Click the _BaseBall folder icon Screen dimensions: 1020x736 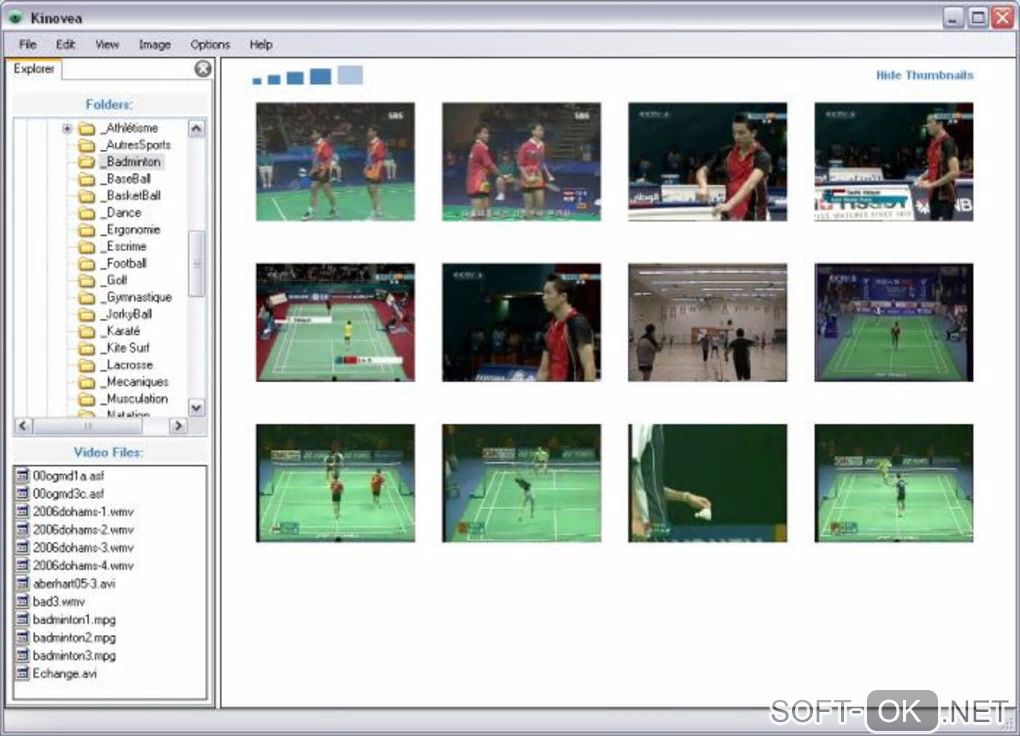tap(87, 179)
